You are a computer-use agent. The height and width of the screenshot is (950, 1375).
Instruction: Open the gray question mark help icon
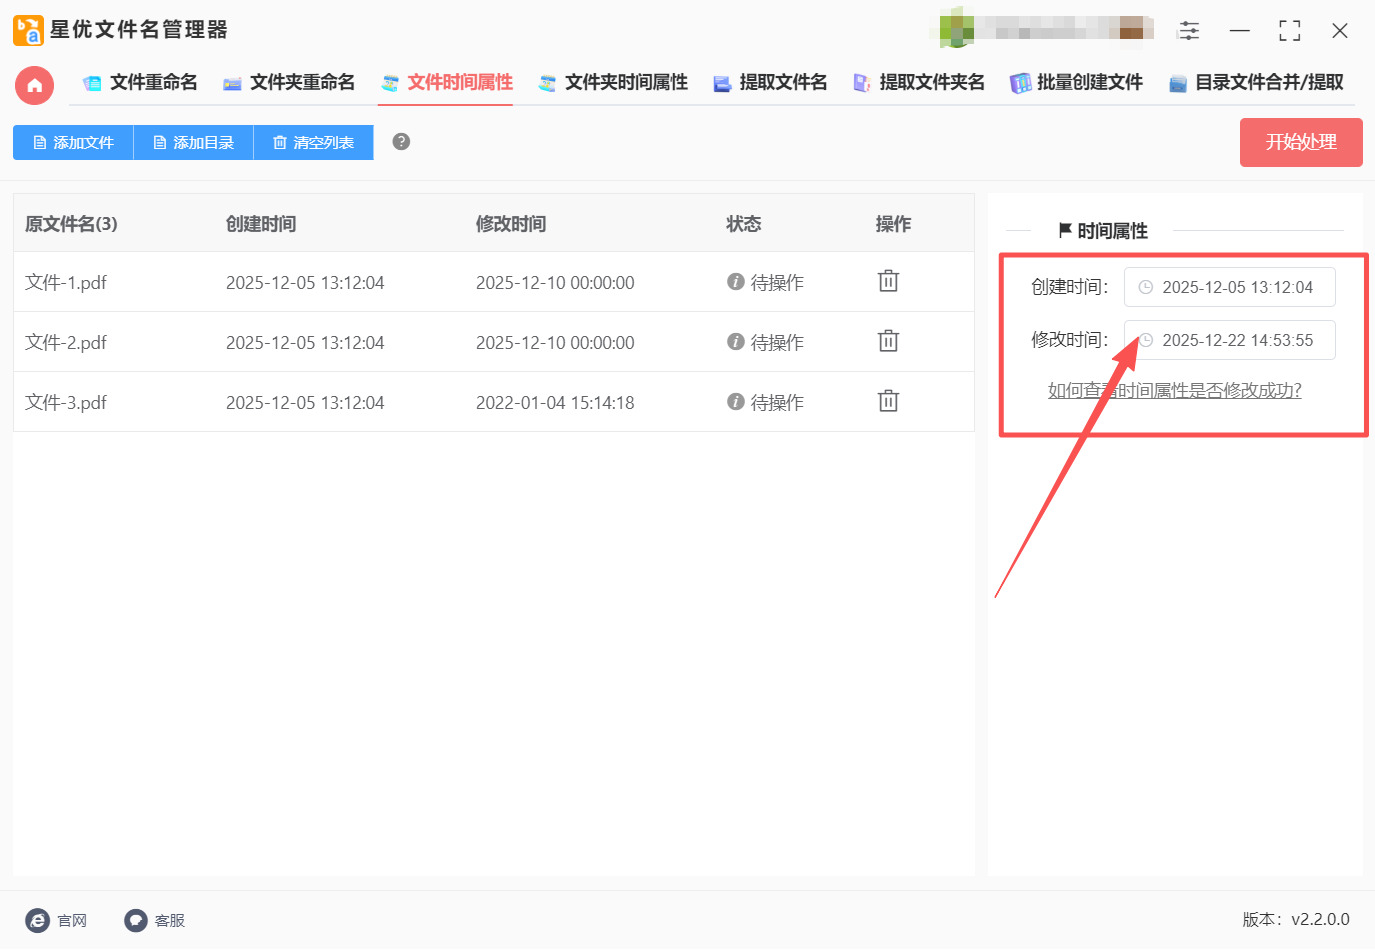click(x=401, y=142)
